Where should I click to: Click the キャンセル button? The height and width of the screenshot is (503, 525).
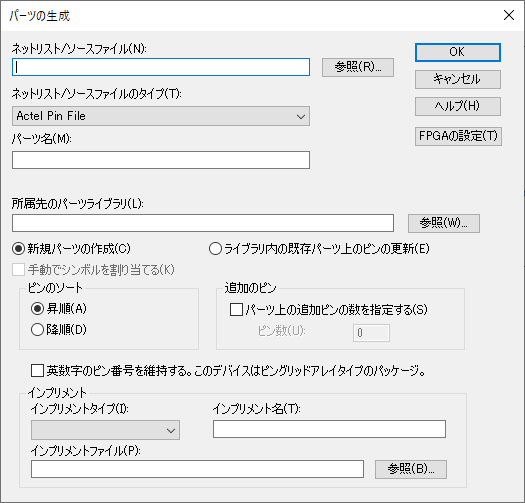click(x=458, y=79)
